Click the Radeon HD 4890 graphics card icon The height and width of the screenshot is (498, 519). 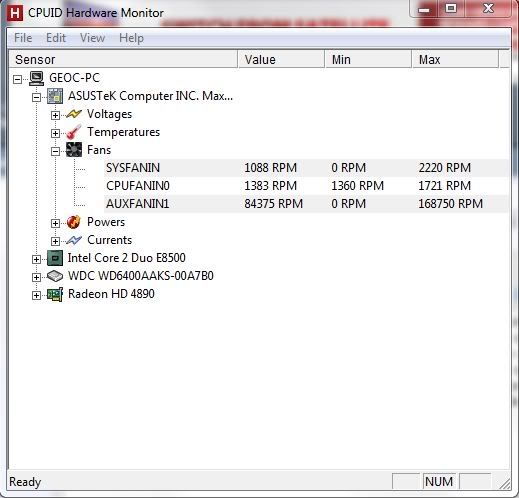tap(55, 294)
